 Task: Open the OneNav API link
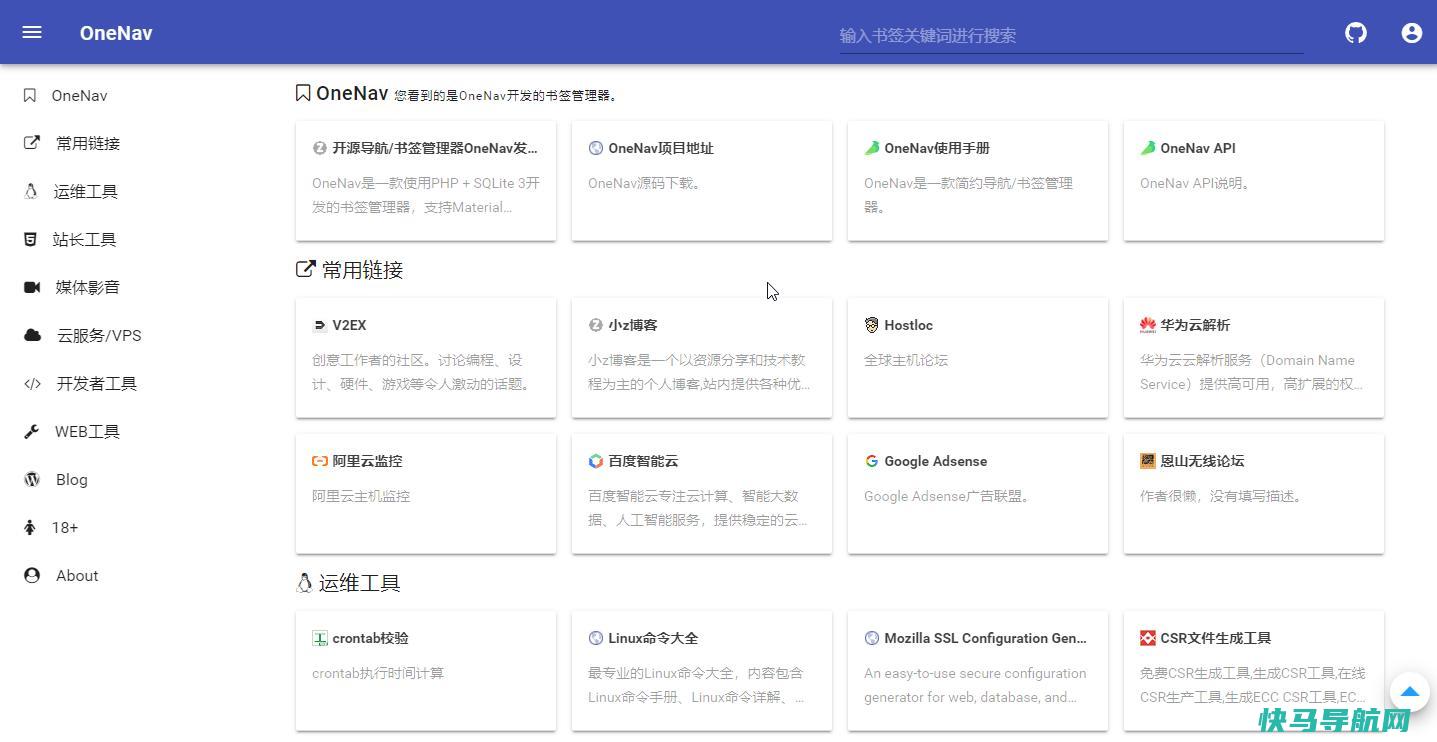(x=1254, y=181)
